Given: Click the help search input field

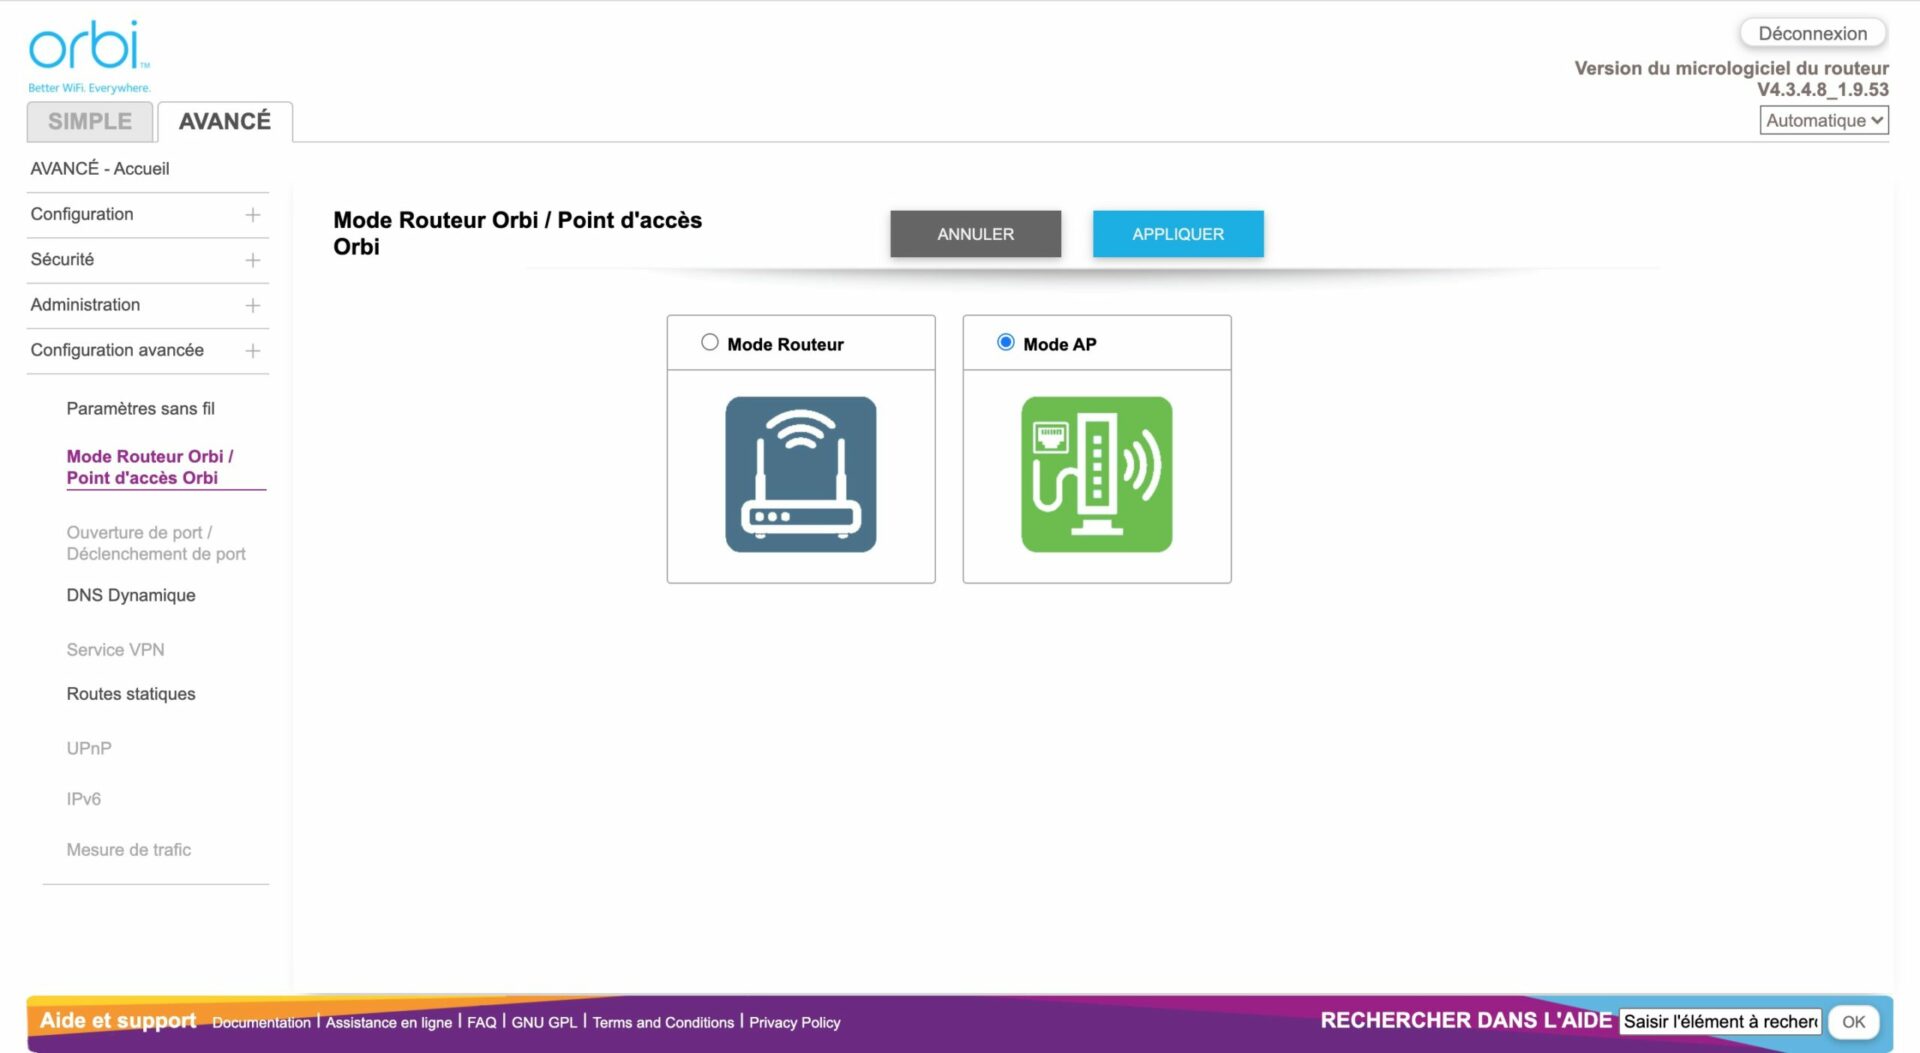Looking at the screenshot, I should click(1720, 1021).
